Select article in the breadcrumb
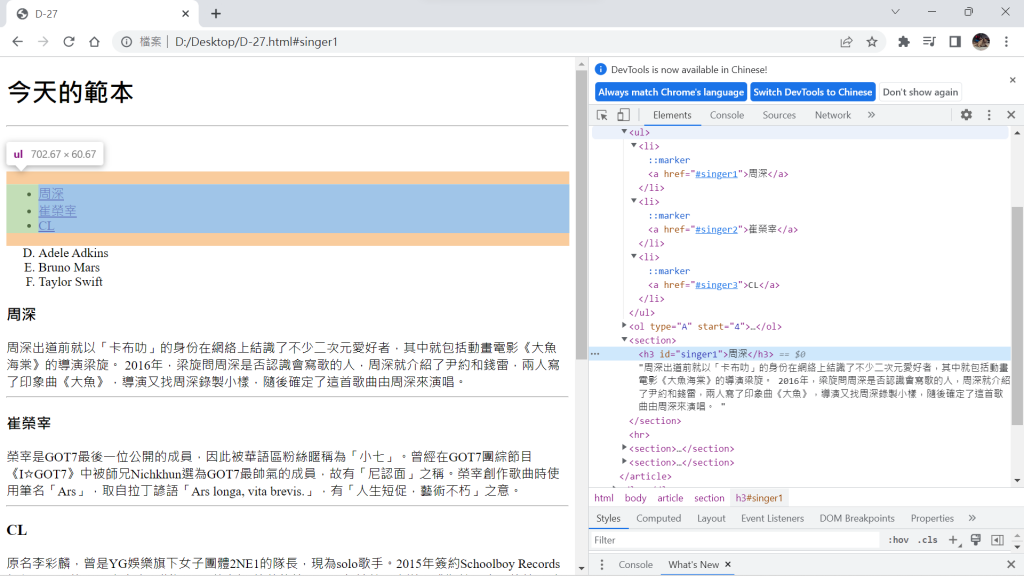The height and width of the screenshot is (576, 1024). click(670, 498)
